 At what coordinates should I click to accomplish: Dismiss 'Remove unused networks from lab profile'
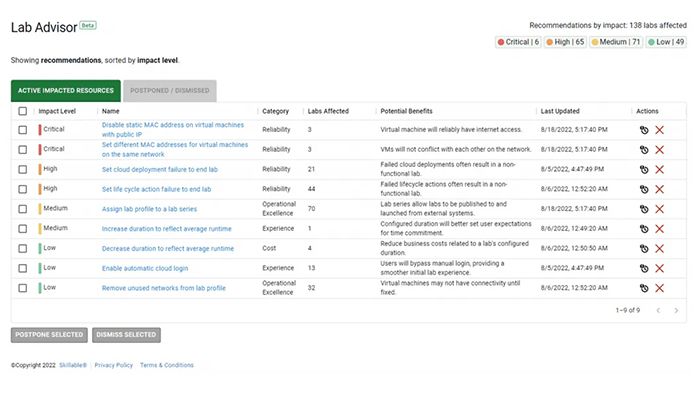click(659, 288)
